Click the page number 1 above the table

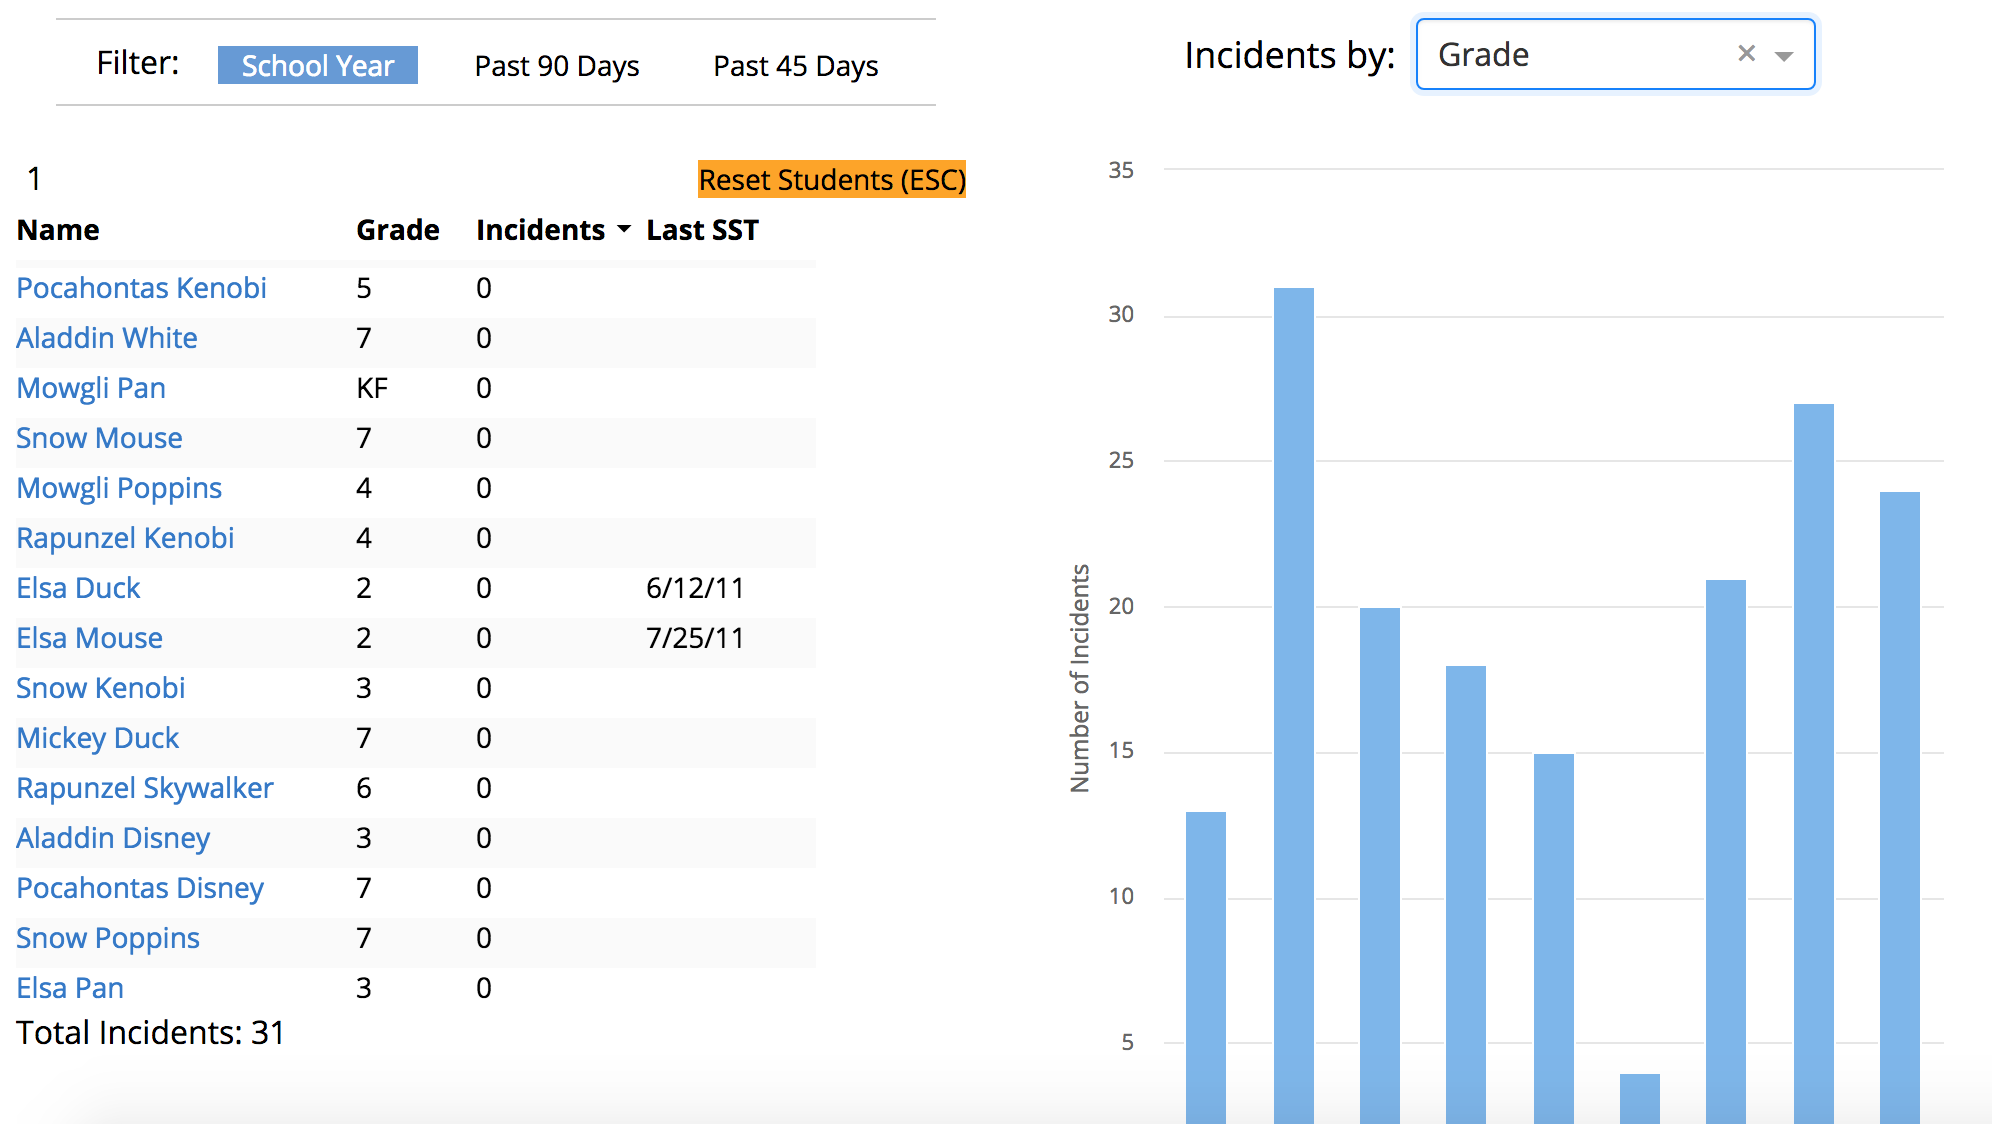pyautogui.click(x=33, y=180)
